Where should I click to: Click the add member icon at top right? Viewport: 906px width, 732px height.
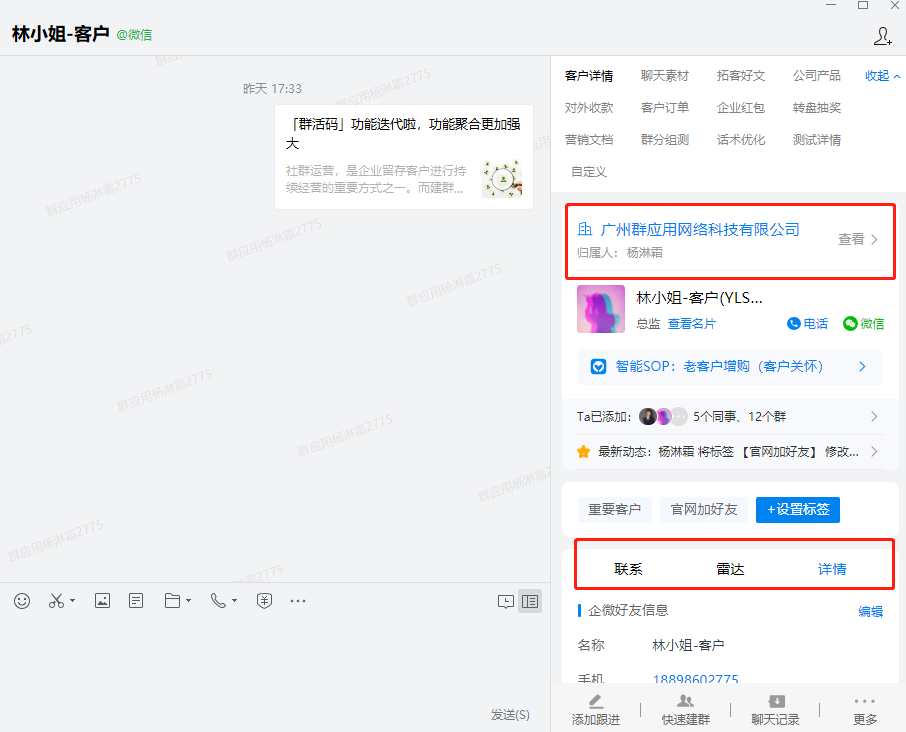[882, 36]
